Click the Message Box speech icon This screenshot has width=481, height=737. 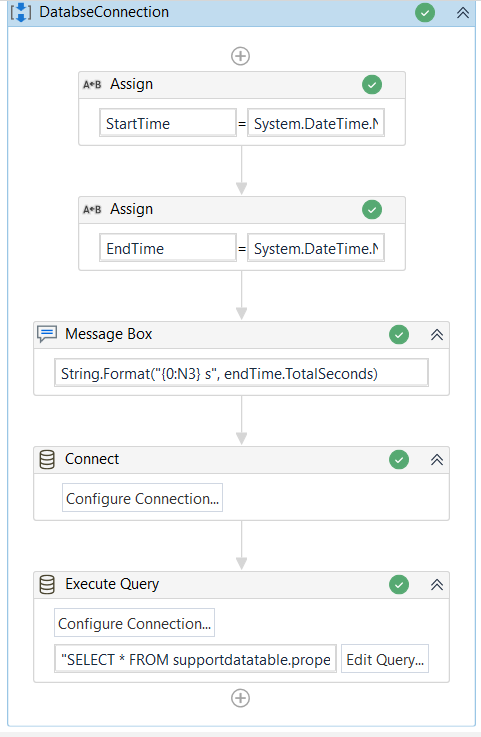(x=47, y=334)
